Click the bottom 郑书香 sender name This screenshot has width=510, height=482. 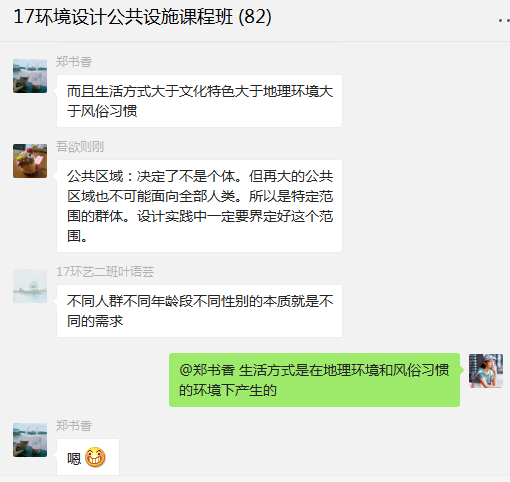[x=74, y=426]
